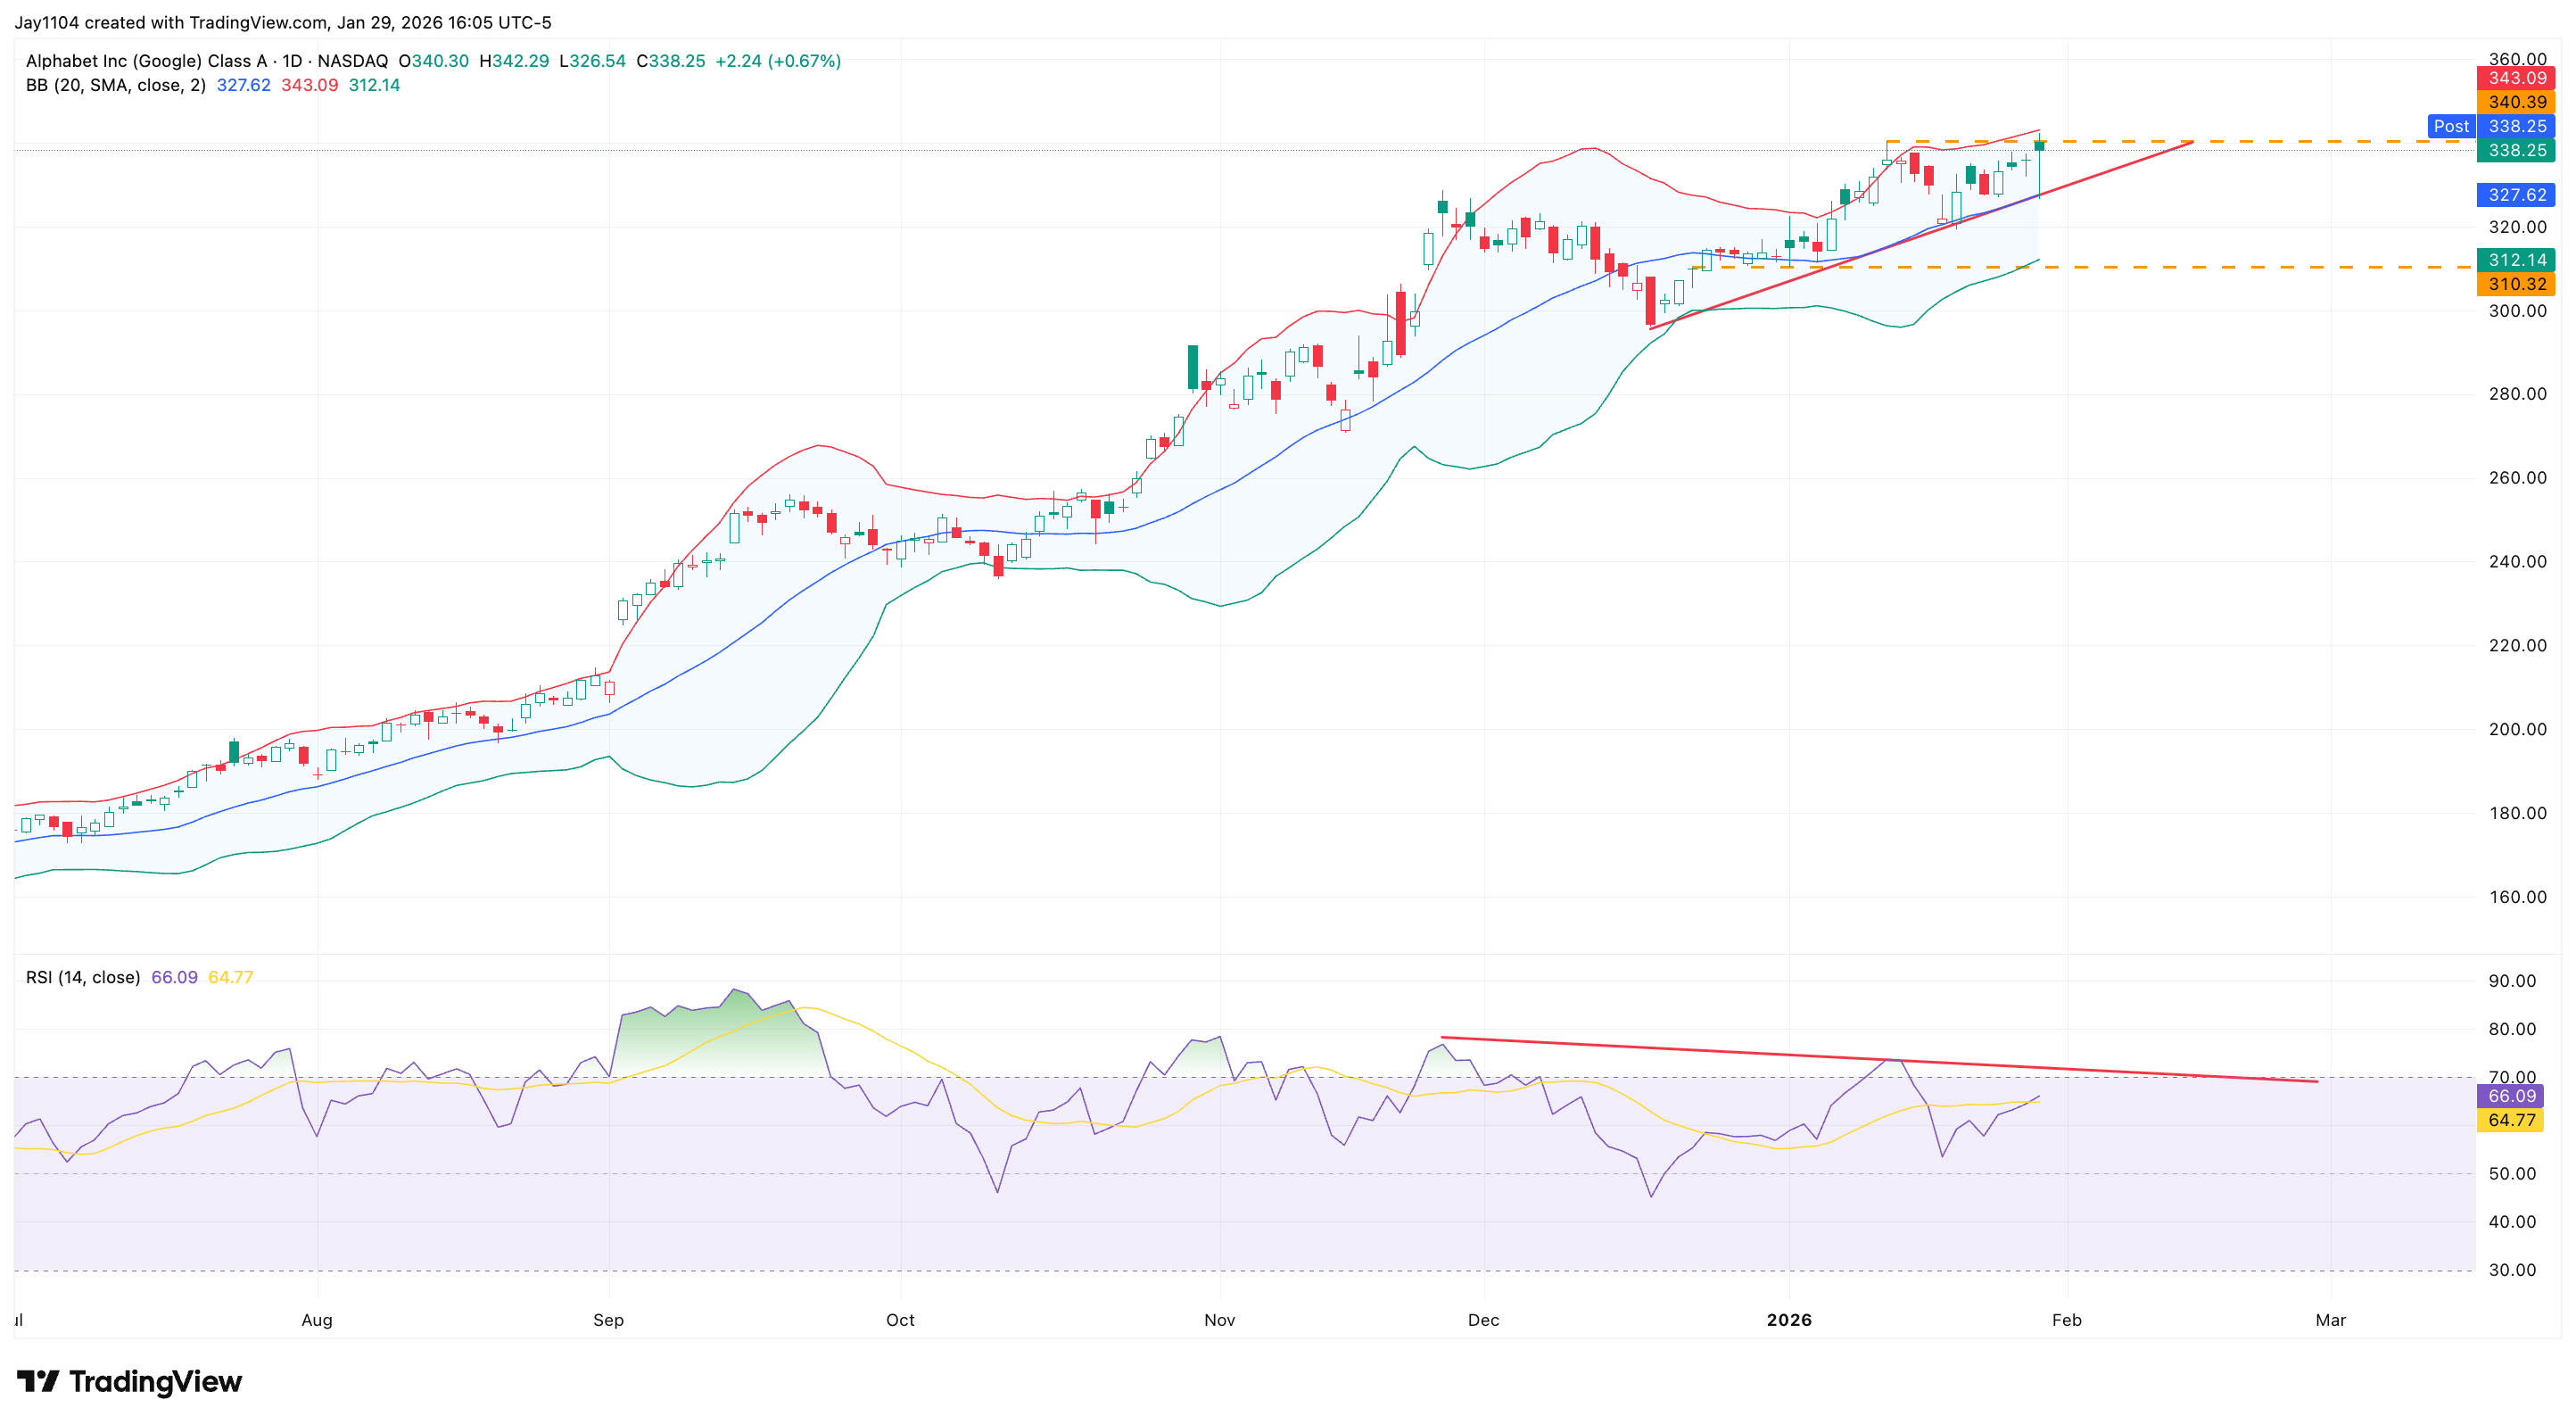Select the RSI (14, close) indicator legend
2576x1424 pixels.
coord(83,977)
